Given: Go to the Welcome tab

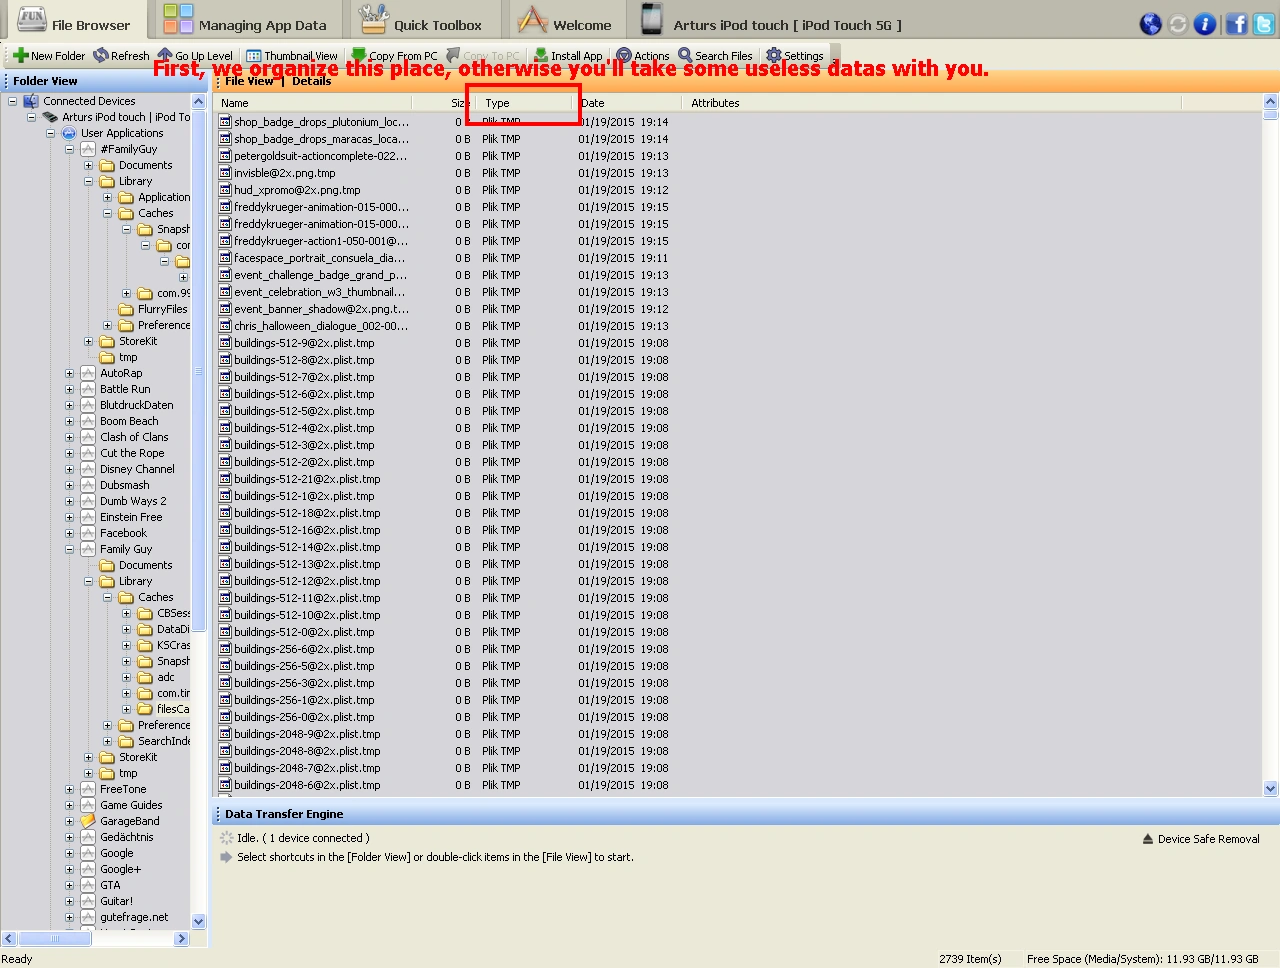Looking at the screenshot, I should tap(566, 21).
